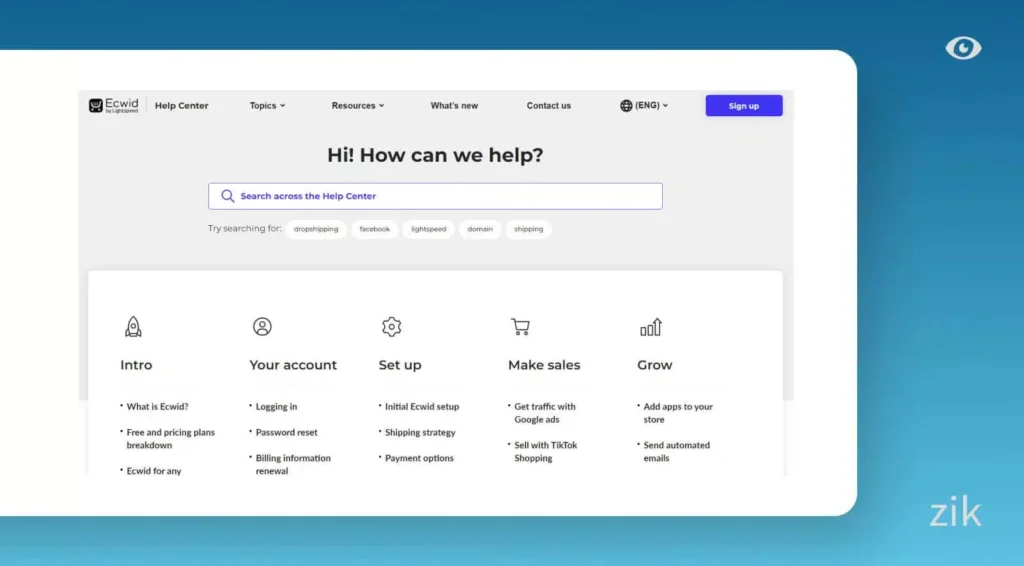Select the dropshipping search suggestion
This screenshot has width=1024, height=566.
coord(316,229)
